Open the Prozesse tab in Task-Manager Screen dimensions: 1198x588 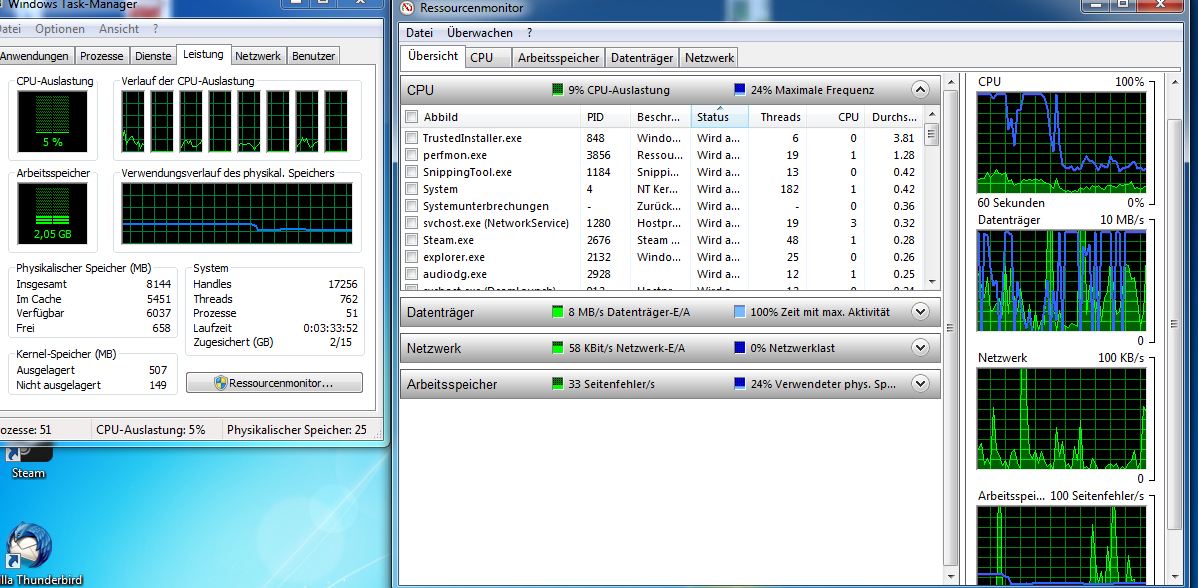tap(102, 56)
